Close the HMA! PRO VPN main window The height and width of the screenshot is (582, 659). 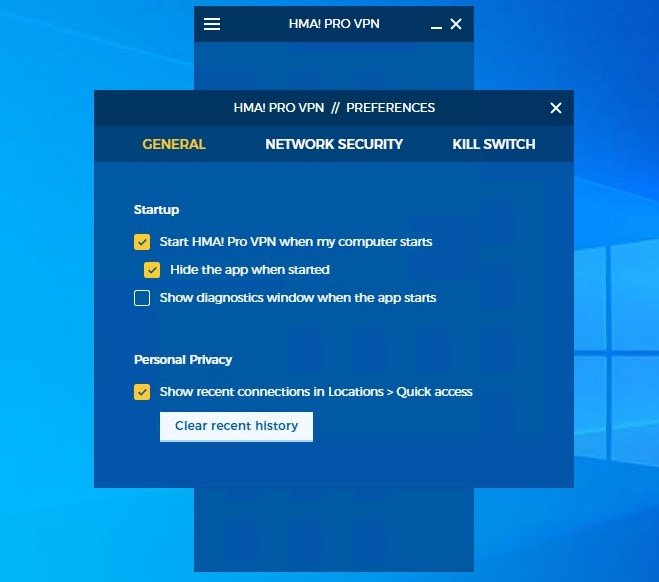click(x=456, y=24)
